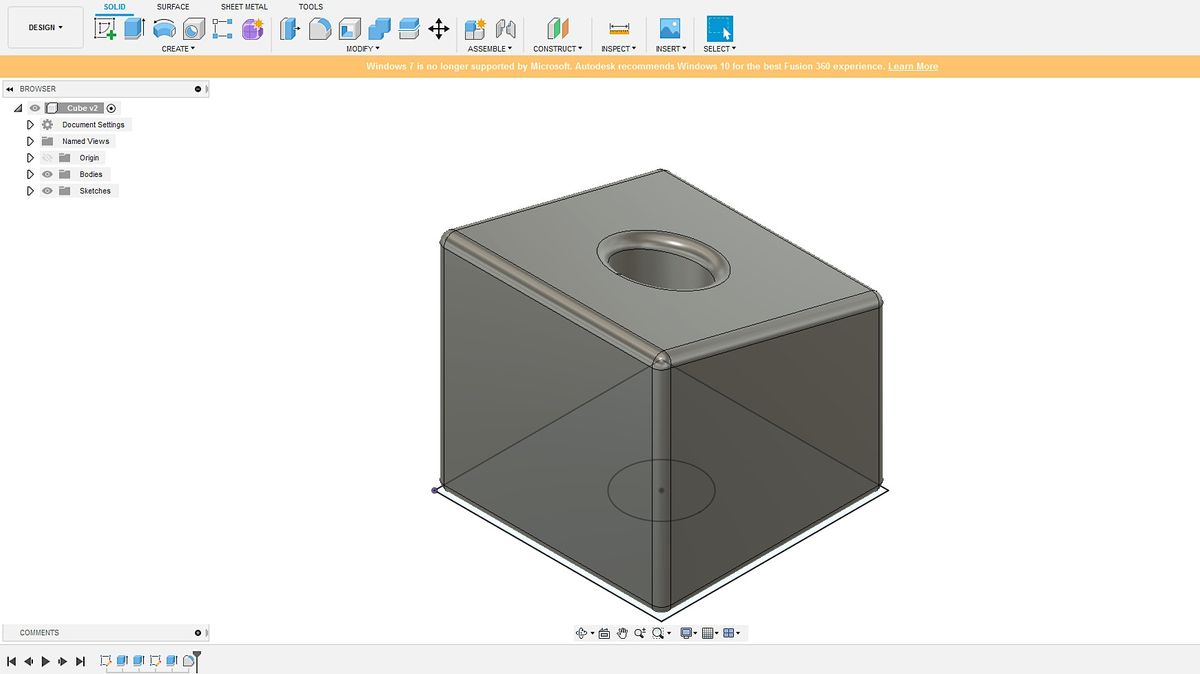Select the purple Create Form tool
Screen dimensions: 1200x674
(x=251, y=27)
